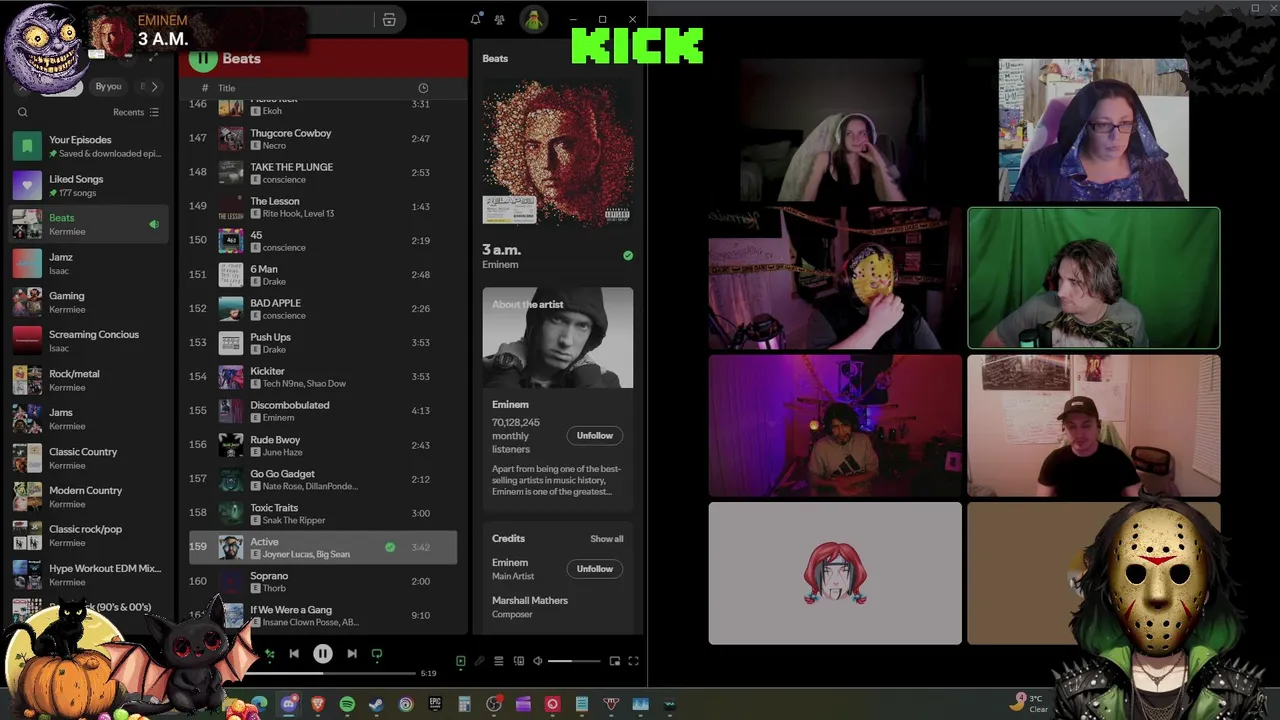
Task: Open Friend Activity
Action: click(499, 20)
